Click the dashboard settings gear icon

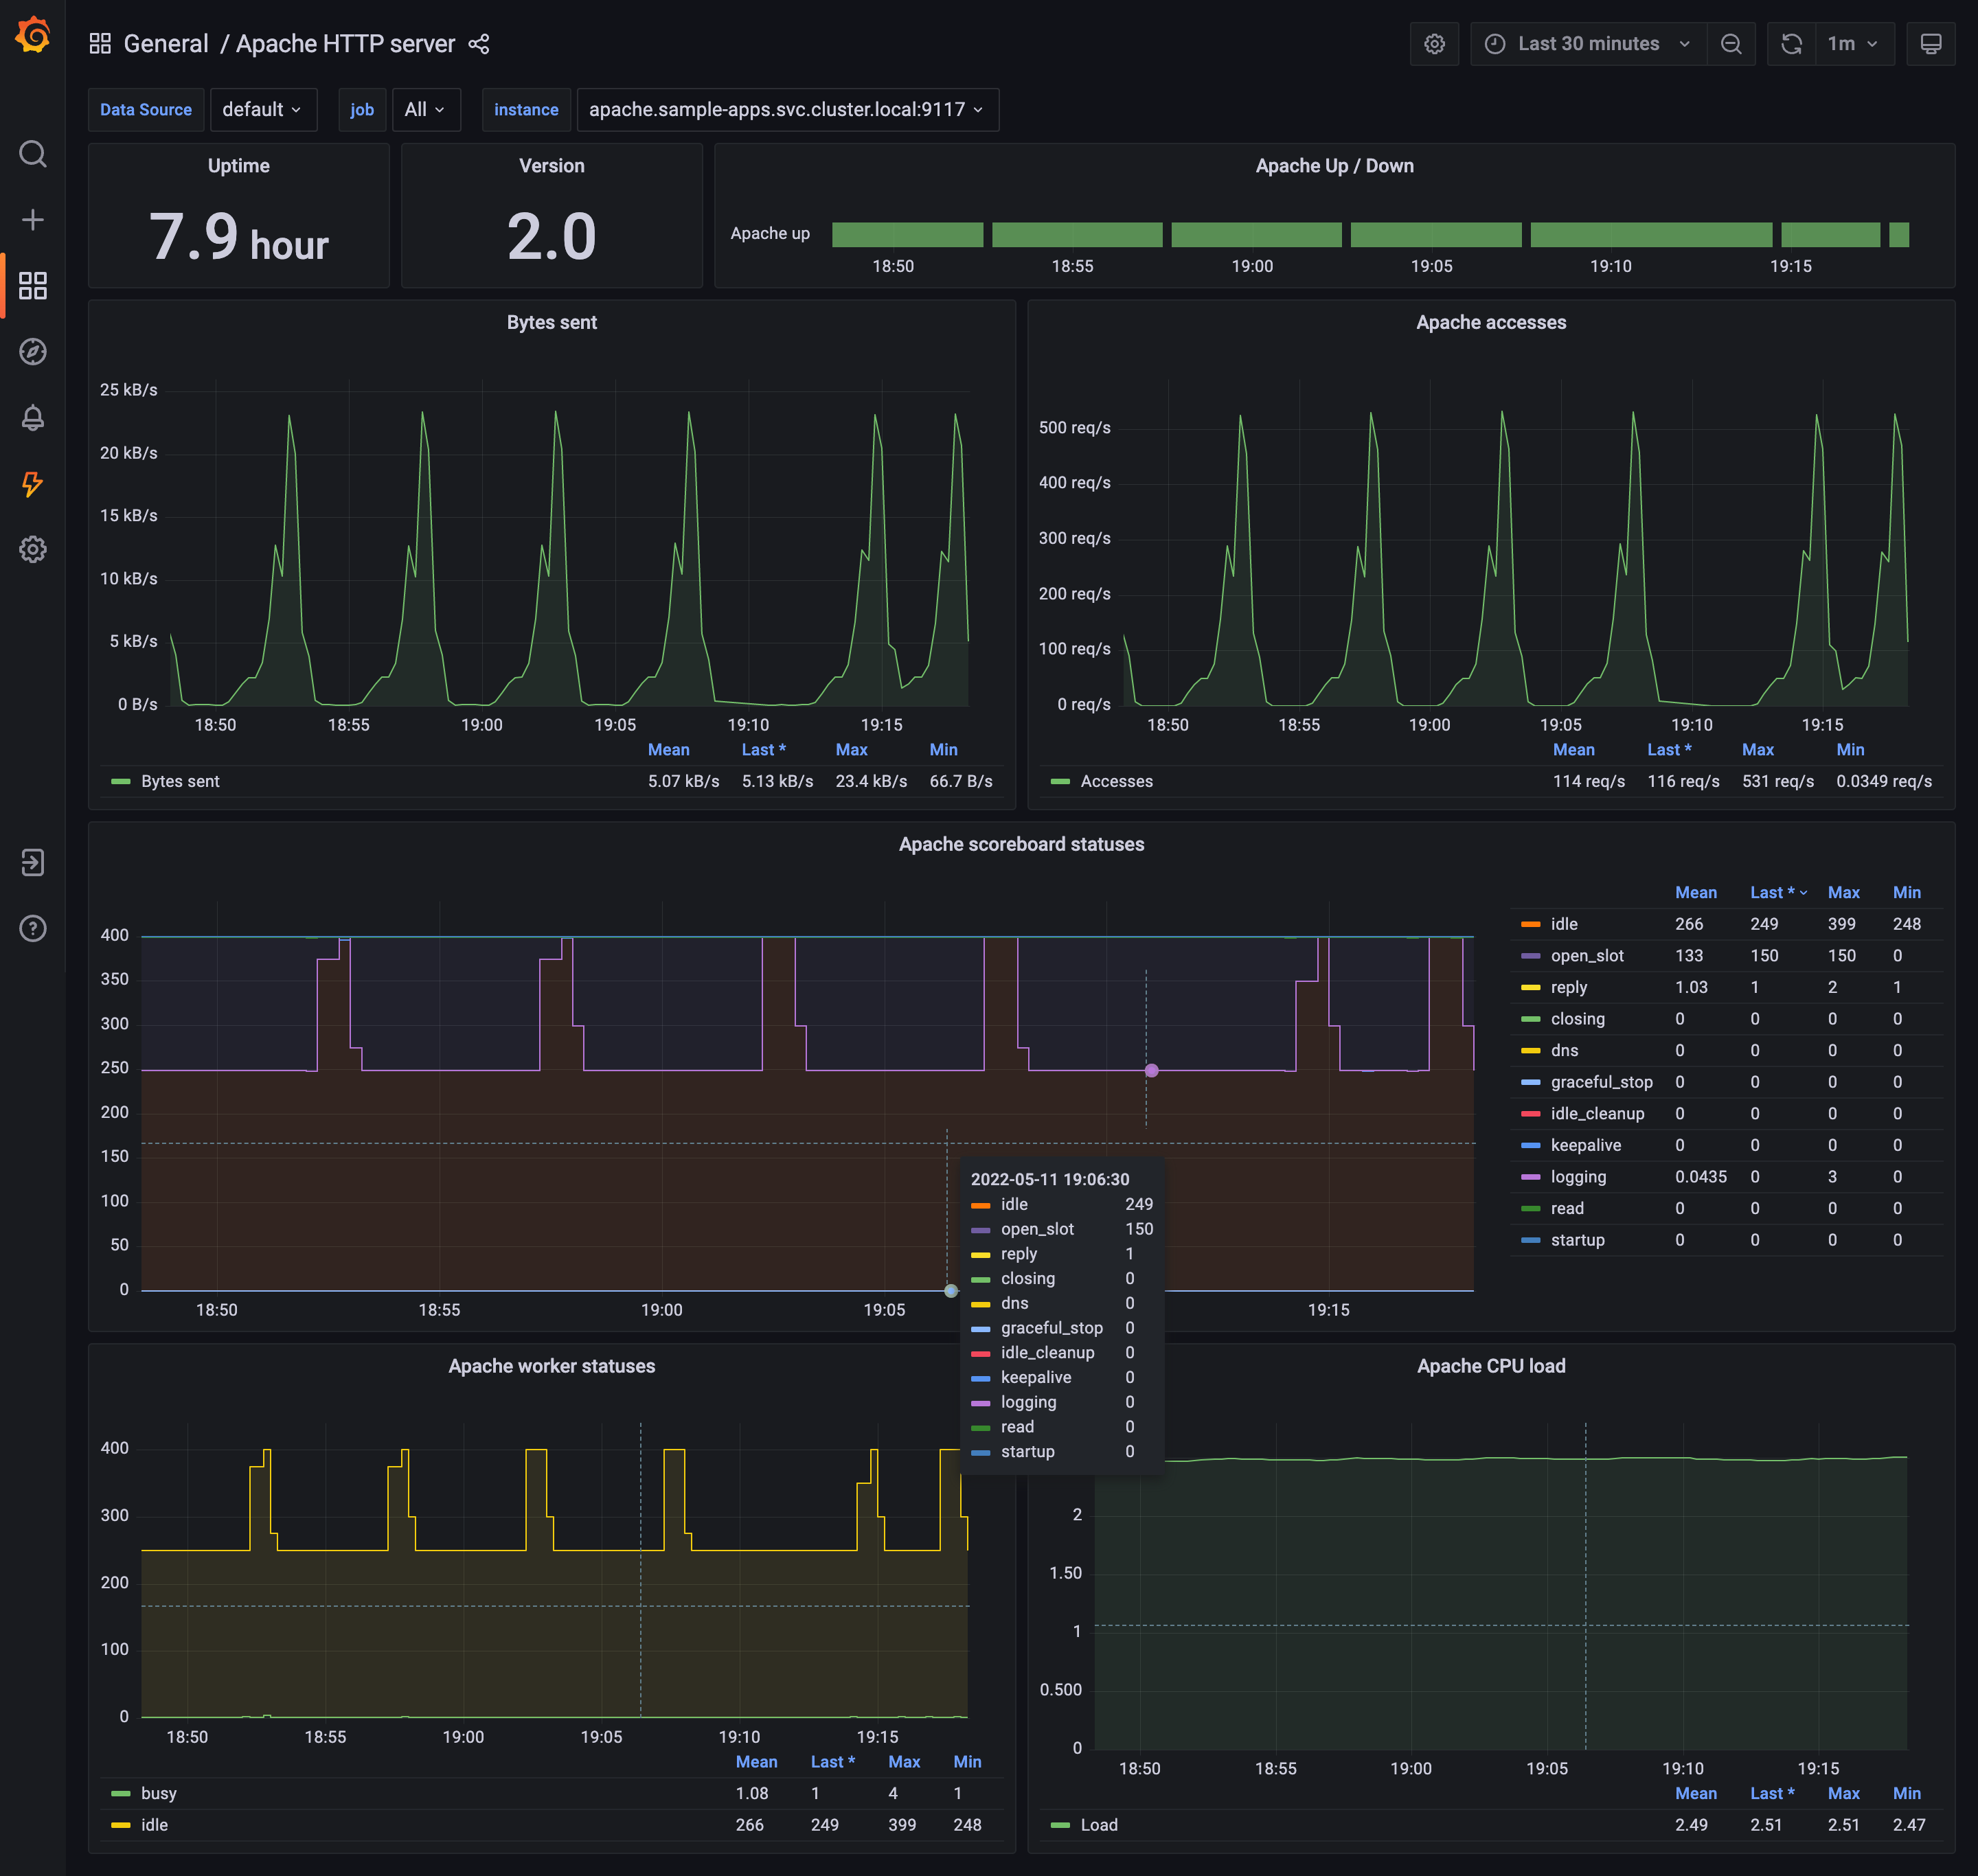[x=1434, y=44]
